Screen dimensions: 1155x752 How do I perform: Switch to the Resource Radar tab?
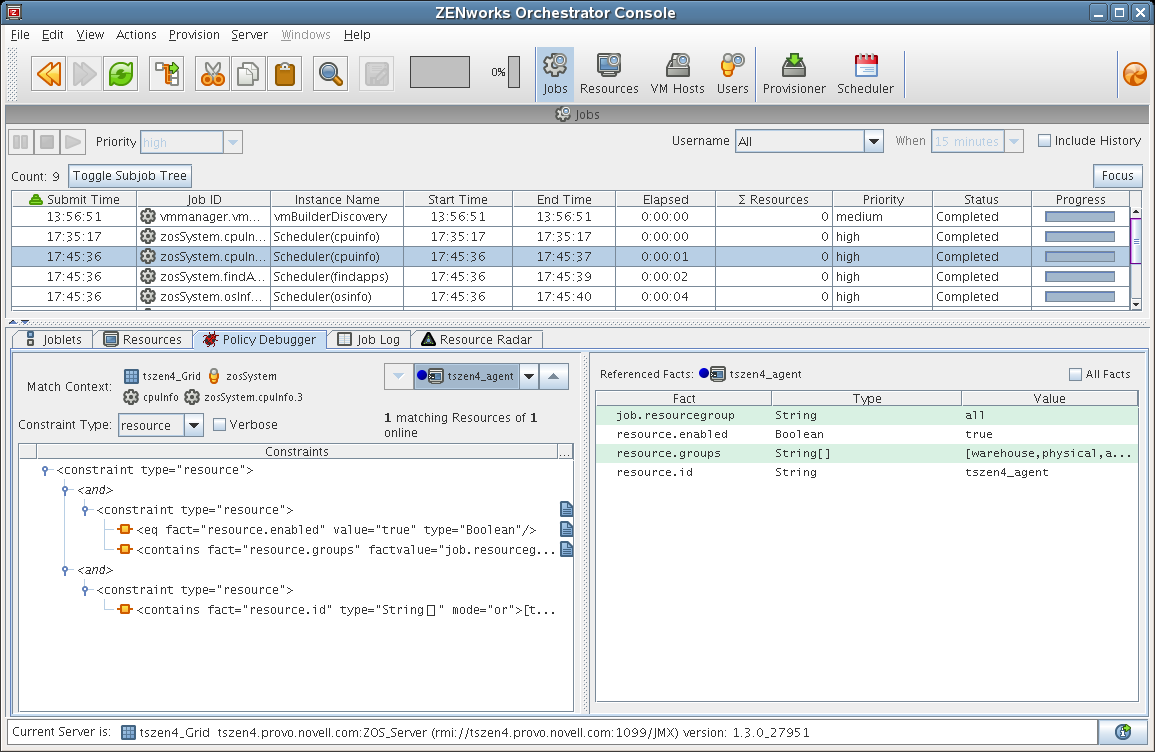pyautogui.click(x=477, y=340)
